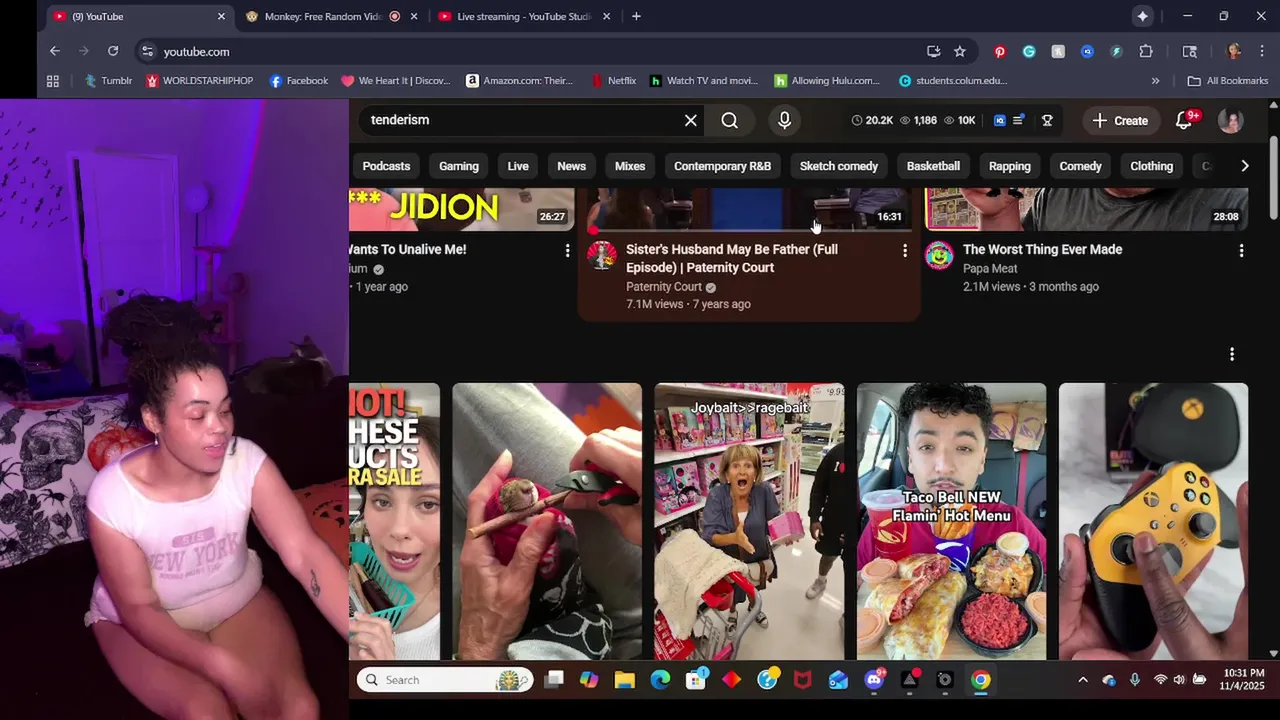Open more options for The Worst Thing Ever Made
Screen dimensions: 1280x720
point(1241,251)
